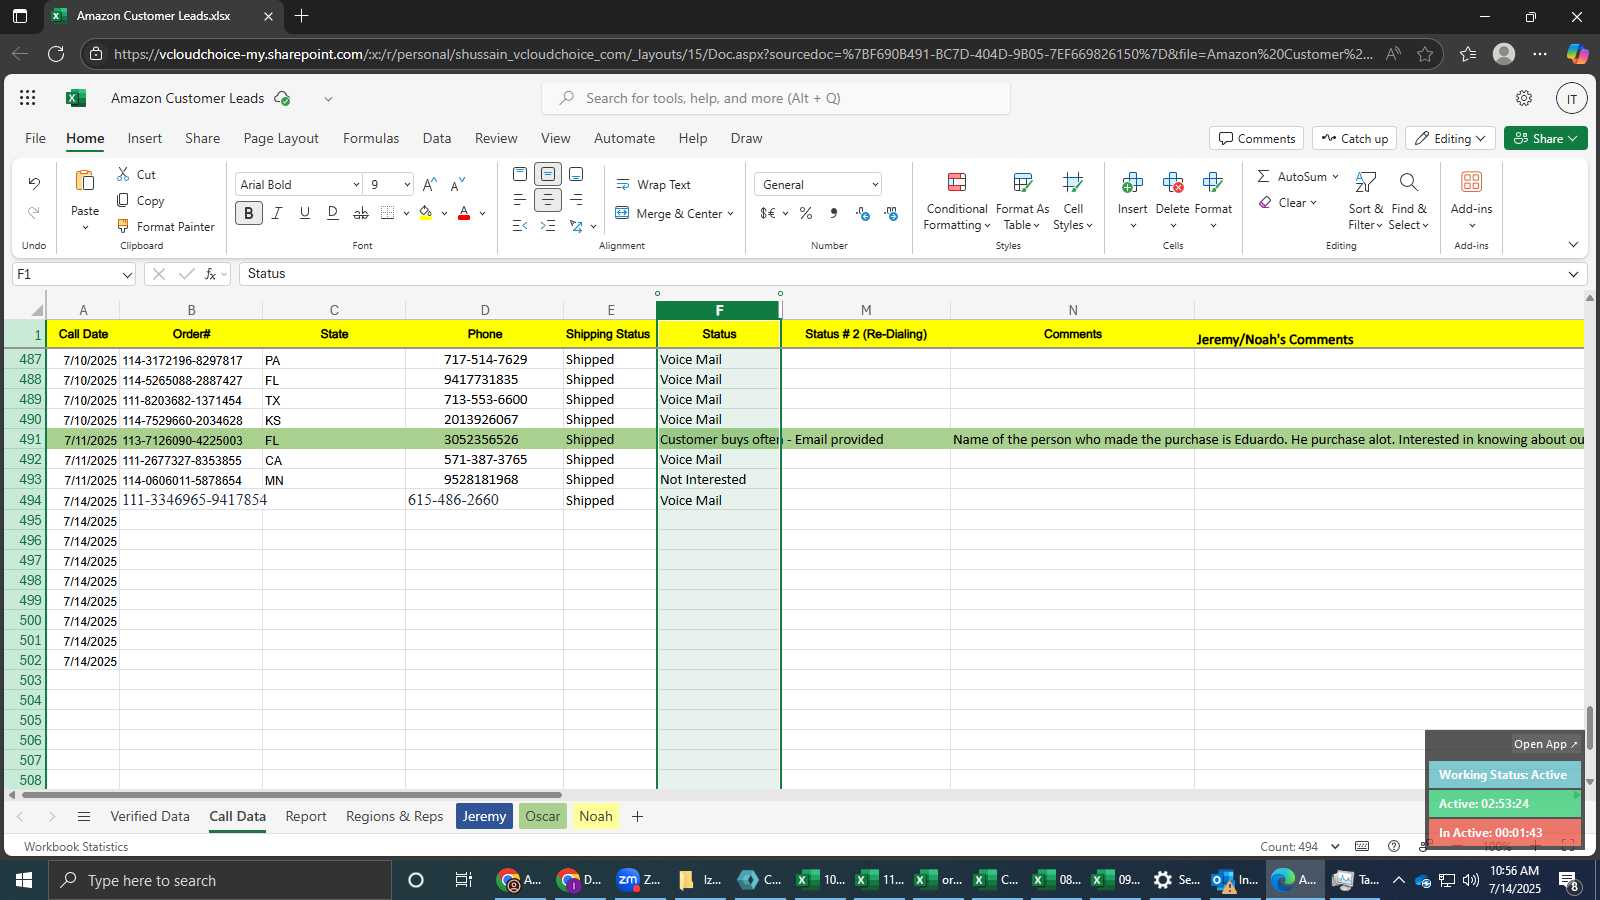Switch to the Verified Data sheet tab

click(x=150, y=816)
